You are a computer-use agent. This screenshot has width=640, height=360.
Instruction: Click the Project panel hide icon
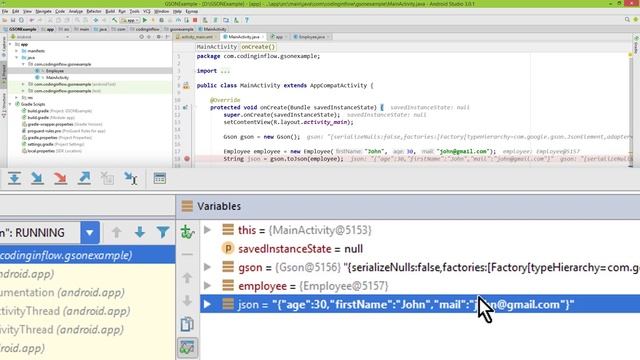coord(167,37)
